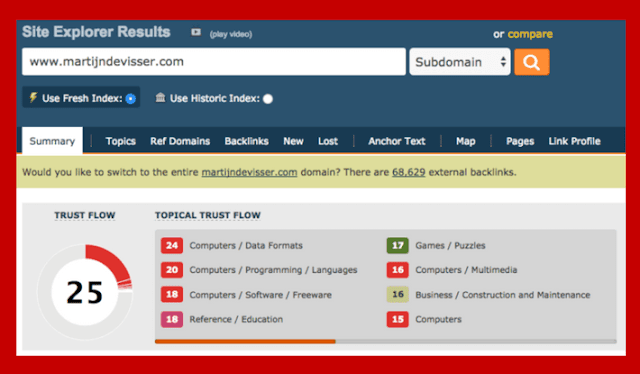640x374 pixels.
Task: Click the URL input field
Action: (214, 62)
